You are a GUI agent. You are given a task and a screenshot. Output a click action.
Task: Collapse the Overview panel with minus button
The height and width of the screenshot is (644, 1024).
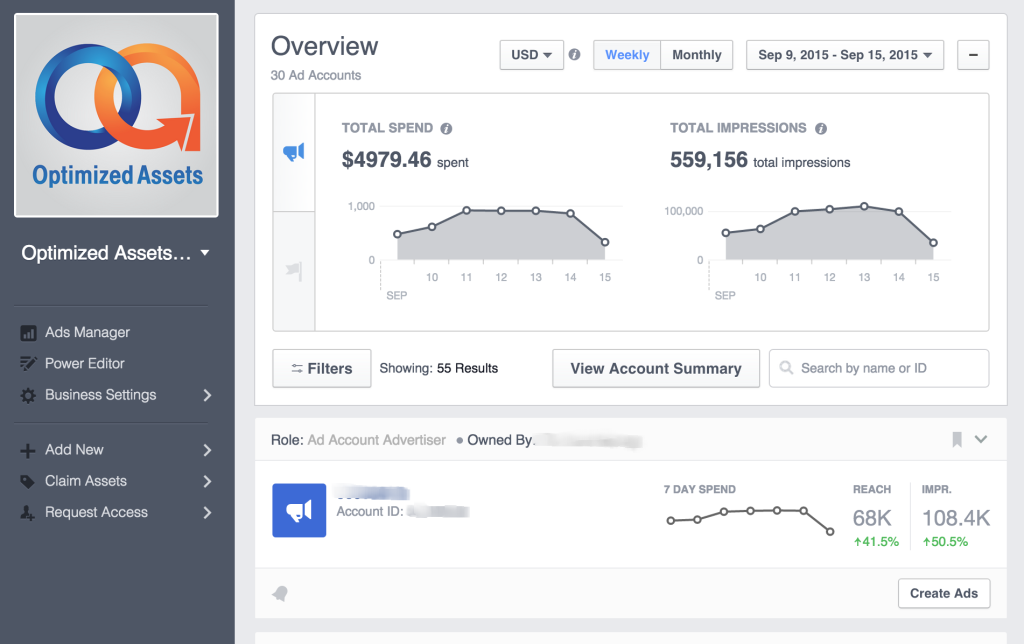tap(973, 55)
